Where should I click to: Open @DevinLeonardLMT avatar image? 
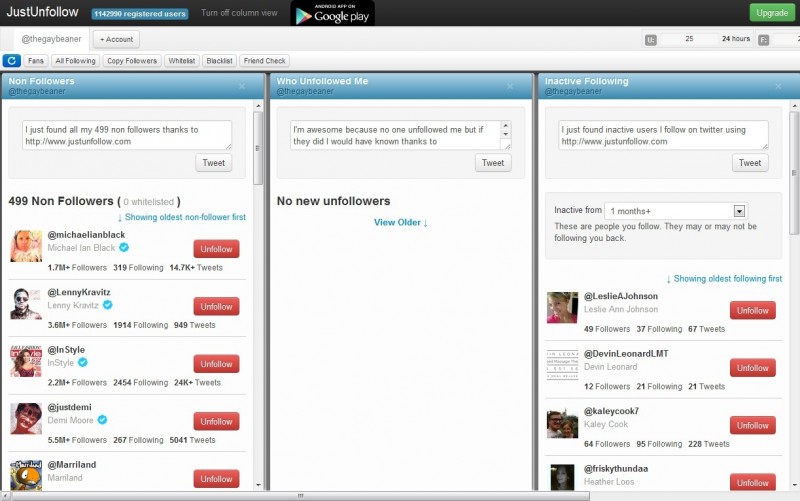click(562, 365)
